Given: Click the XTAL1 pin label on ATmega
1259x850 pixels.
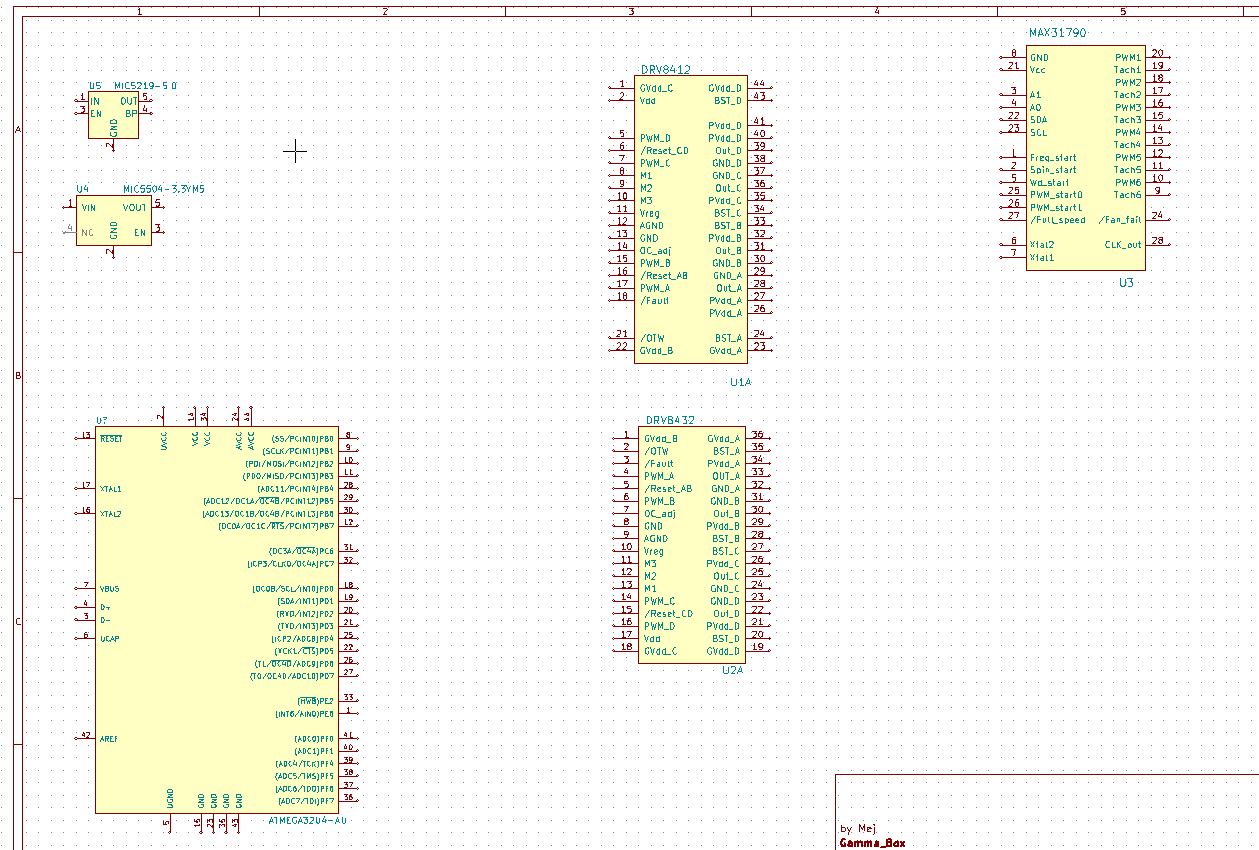Looking at the screenshot, I should 110,489.
